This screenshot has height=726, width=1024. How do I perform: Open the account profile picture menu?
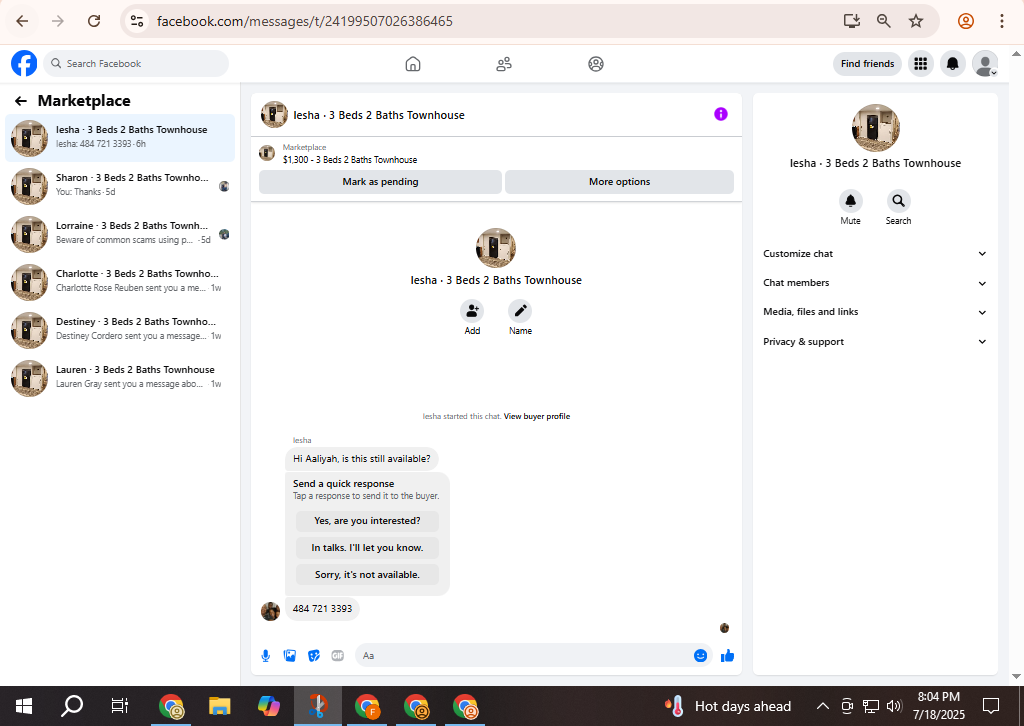click(x=985, y=63)
